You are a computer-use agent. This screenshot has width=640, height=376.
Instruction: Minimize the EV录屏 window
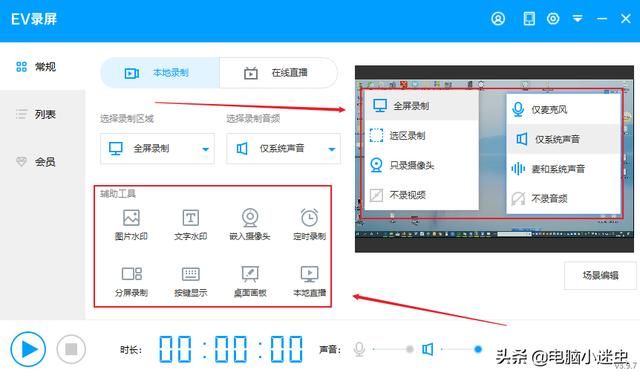(x=602, y=19)
